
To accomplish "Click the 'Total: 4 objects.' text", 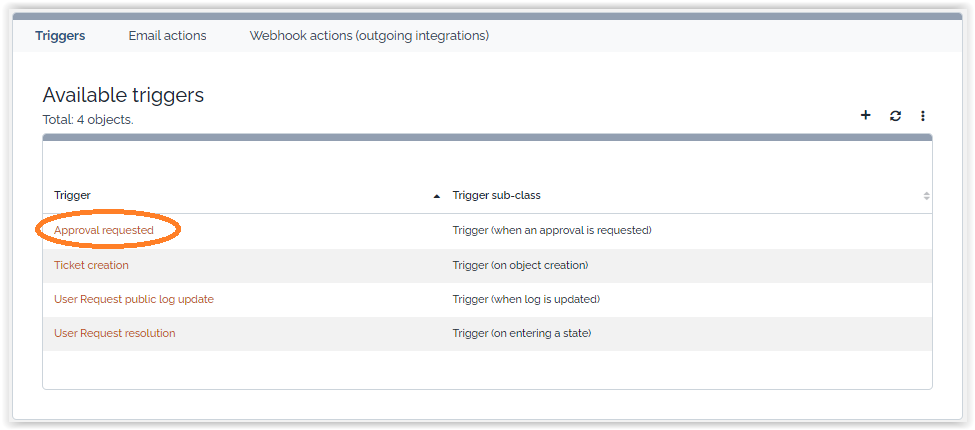I will click(88, 119).
